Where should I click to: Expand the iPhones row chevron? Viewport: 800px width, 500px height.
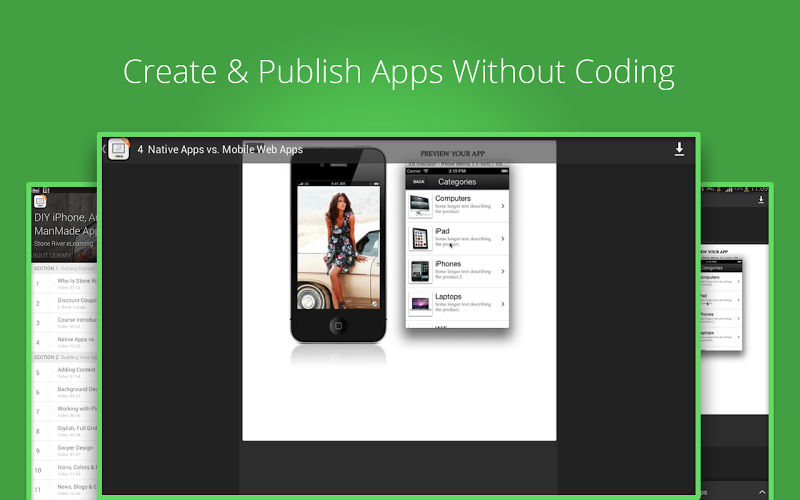coord(502,271)
